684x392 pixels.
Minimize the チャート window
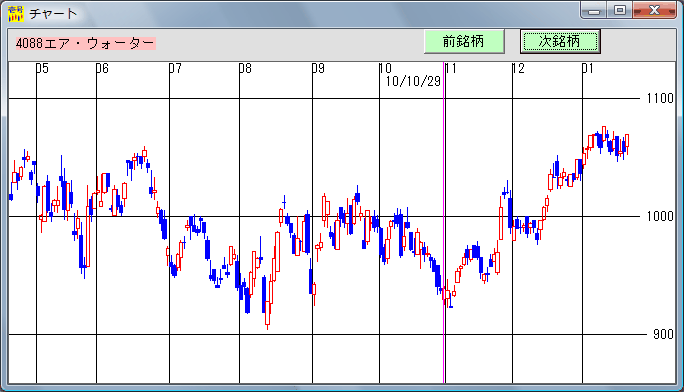click(x=594, y=10)
